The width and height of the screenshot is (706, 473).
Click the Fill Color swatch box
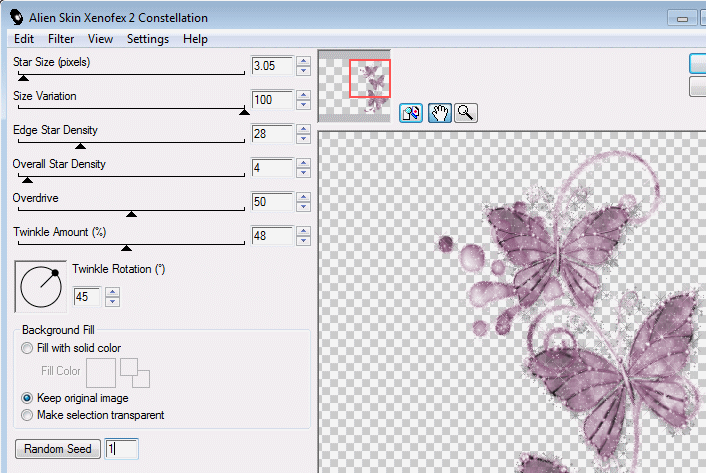101,373
